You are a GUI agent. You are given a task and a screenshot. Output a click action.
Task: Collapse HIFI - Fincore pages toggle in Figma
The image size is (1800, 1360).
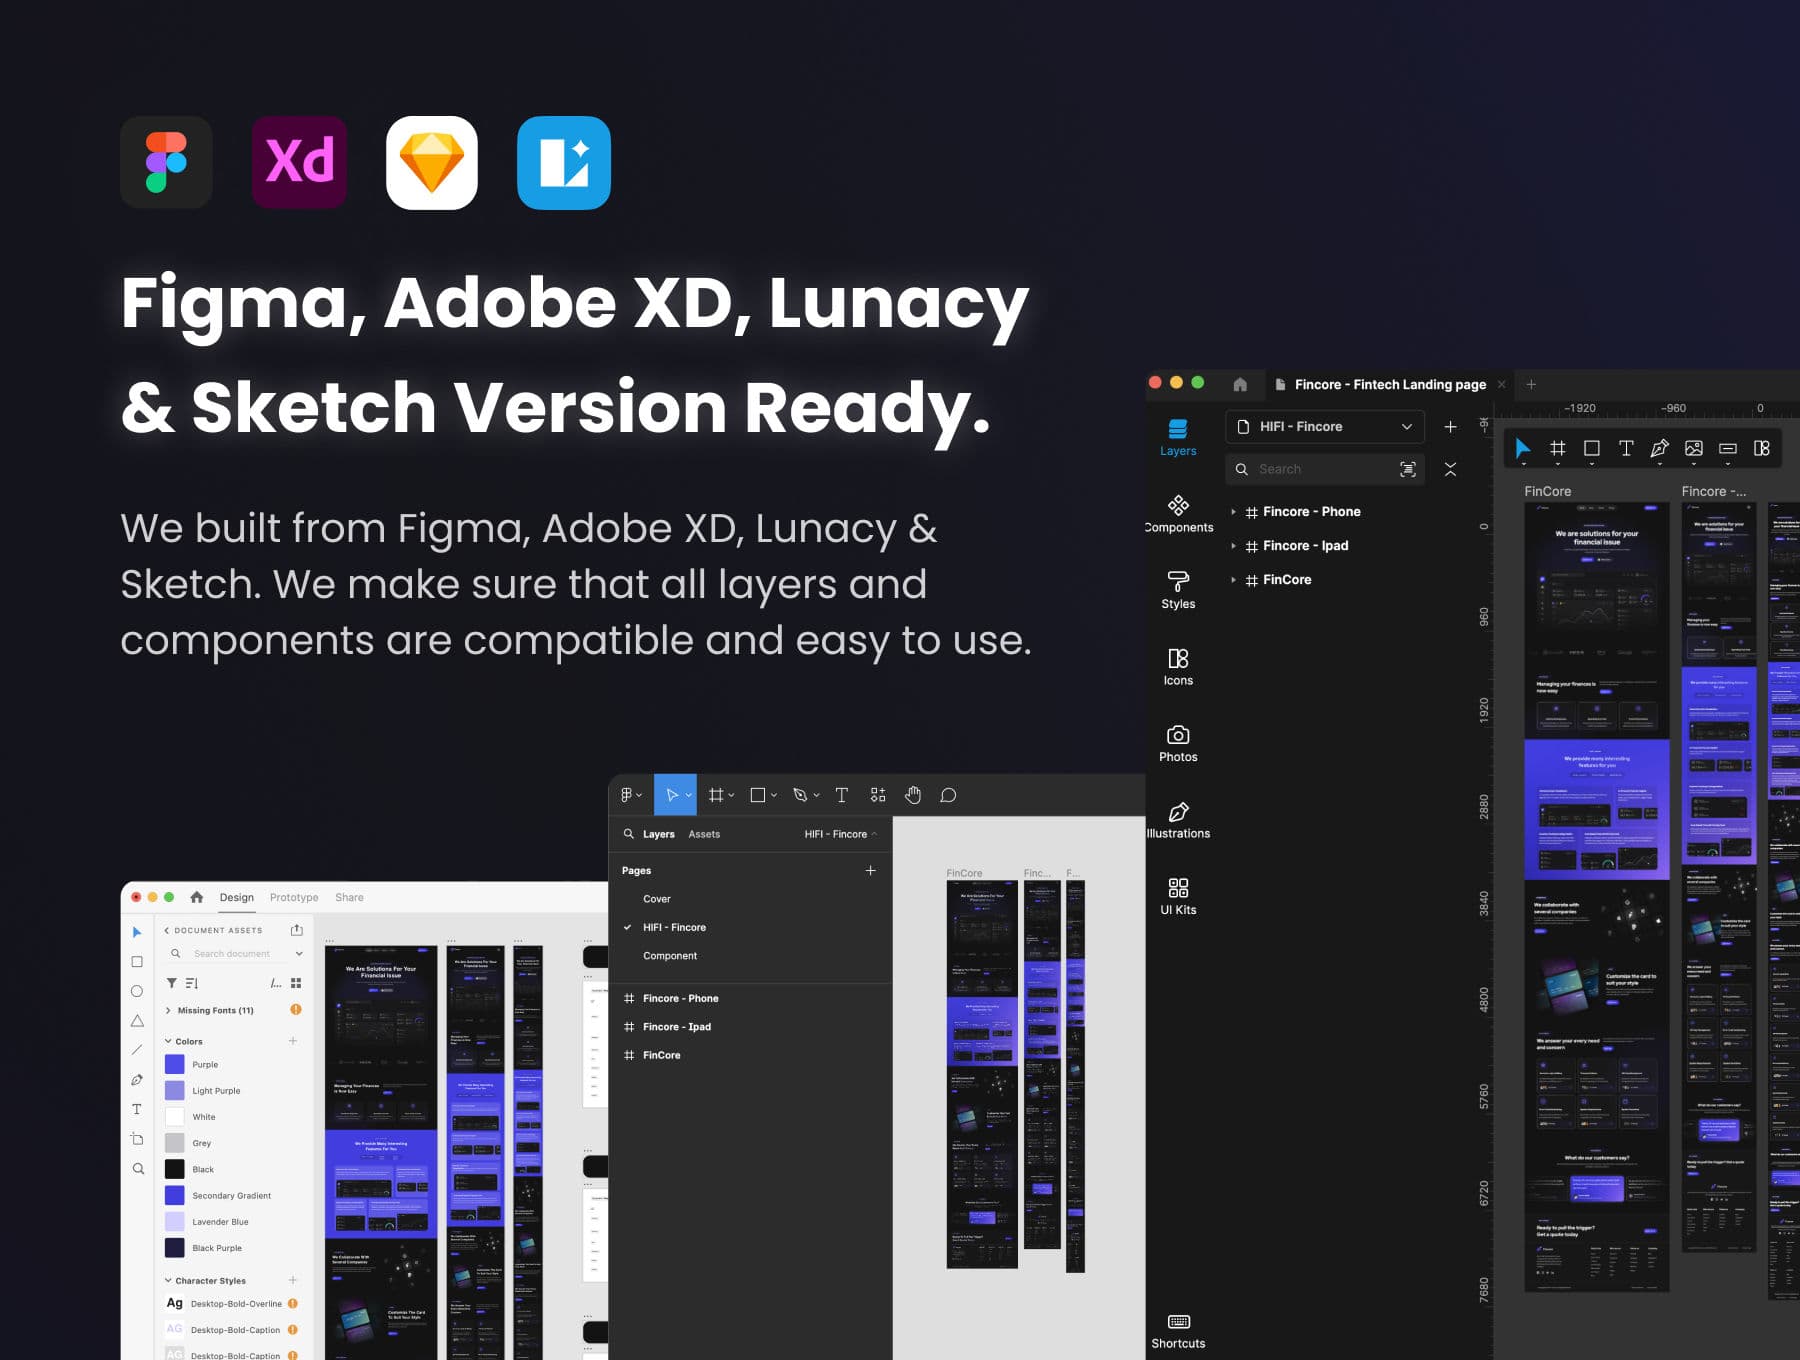tap(841, 834)
